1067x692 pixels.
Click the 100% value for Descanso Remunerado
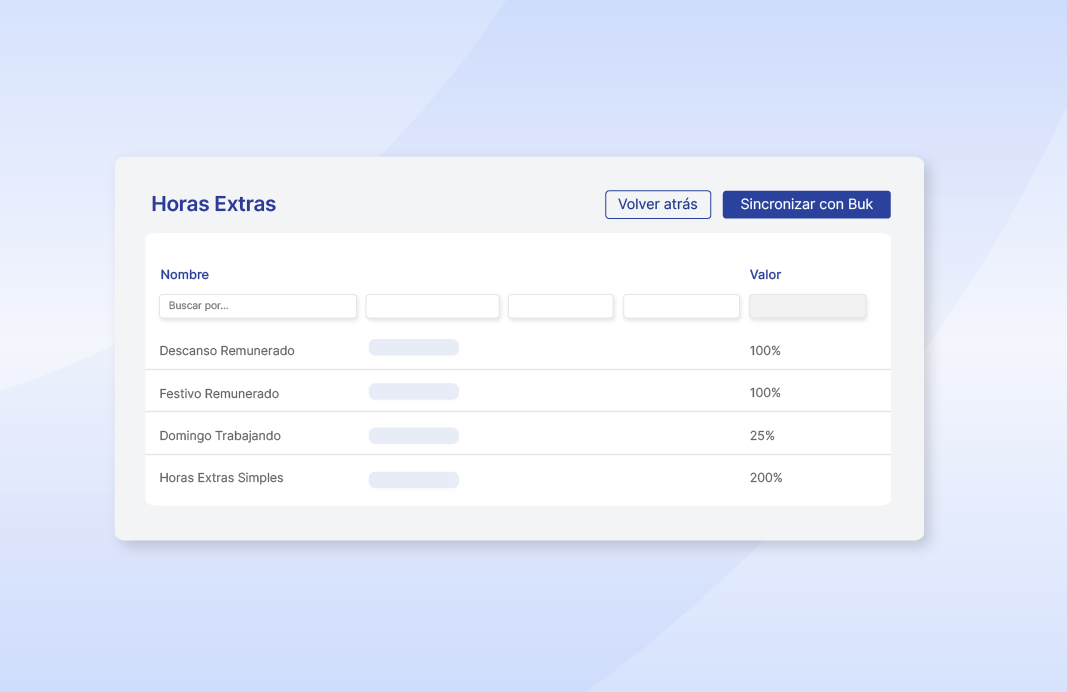(x=765, y=350)
